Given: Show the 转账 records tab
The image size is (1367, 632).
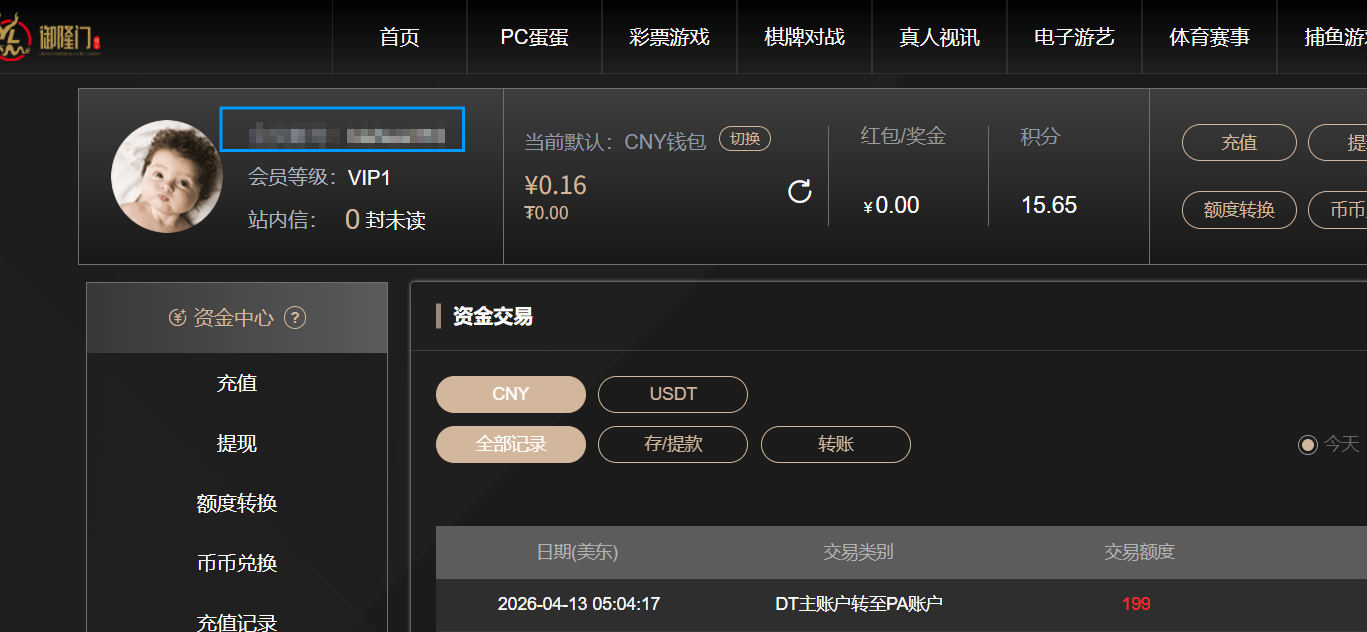Looking at the screenshot, I should (835, 444).
